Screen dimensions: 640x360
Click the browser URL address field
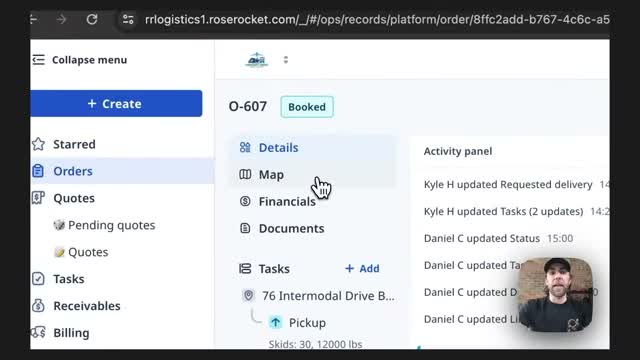[377, 19]
